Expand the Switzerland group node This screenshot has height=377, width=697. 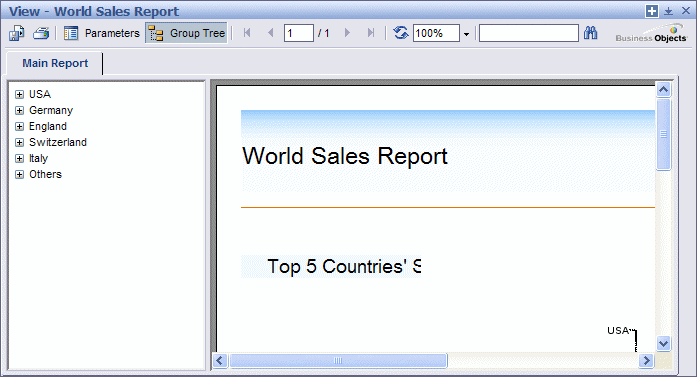(x=19, y=142)
